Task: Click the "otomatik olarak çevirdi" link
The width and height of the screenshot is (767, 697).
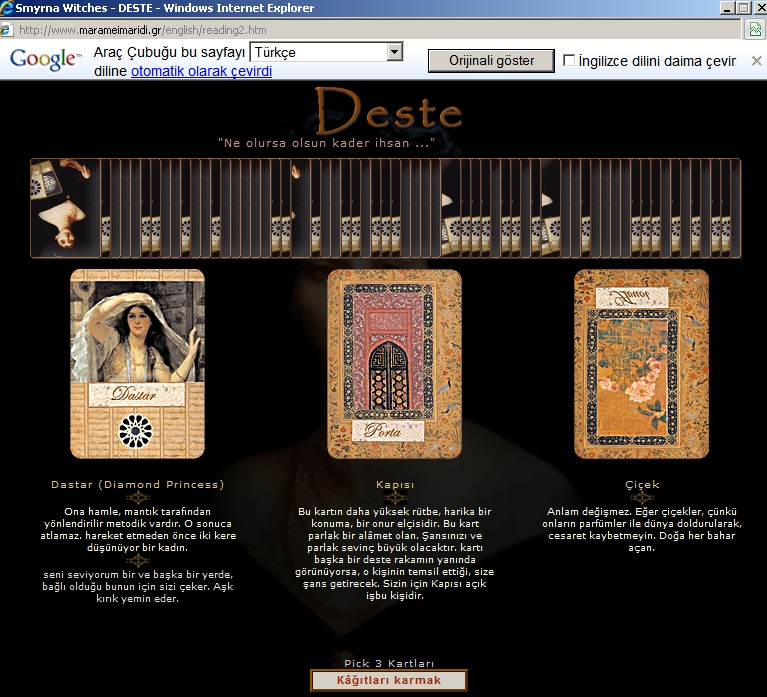Action: pyautogui.click(x=201, y=71)
